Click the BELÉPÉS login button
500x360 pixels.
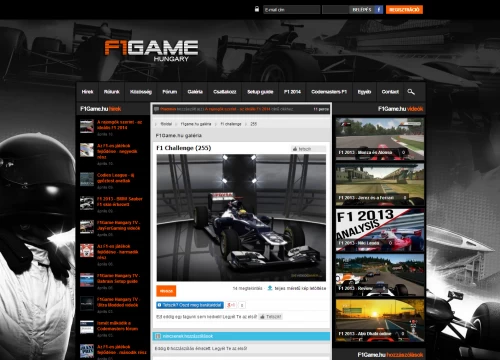coord(362,10)
